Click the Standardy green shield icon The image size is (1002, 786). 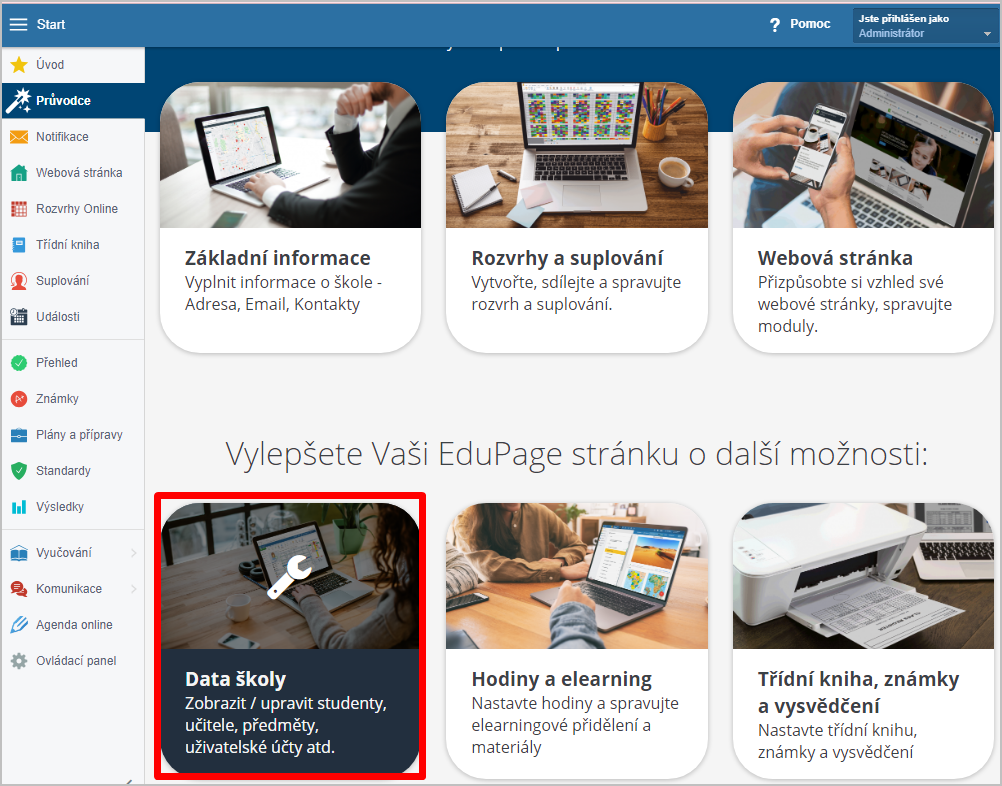point(19,471)
